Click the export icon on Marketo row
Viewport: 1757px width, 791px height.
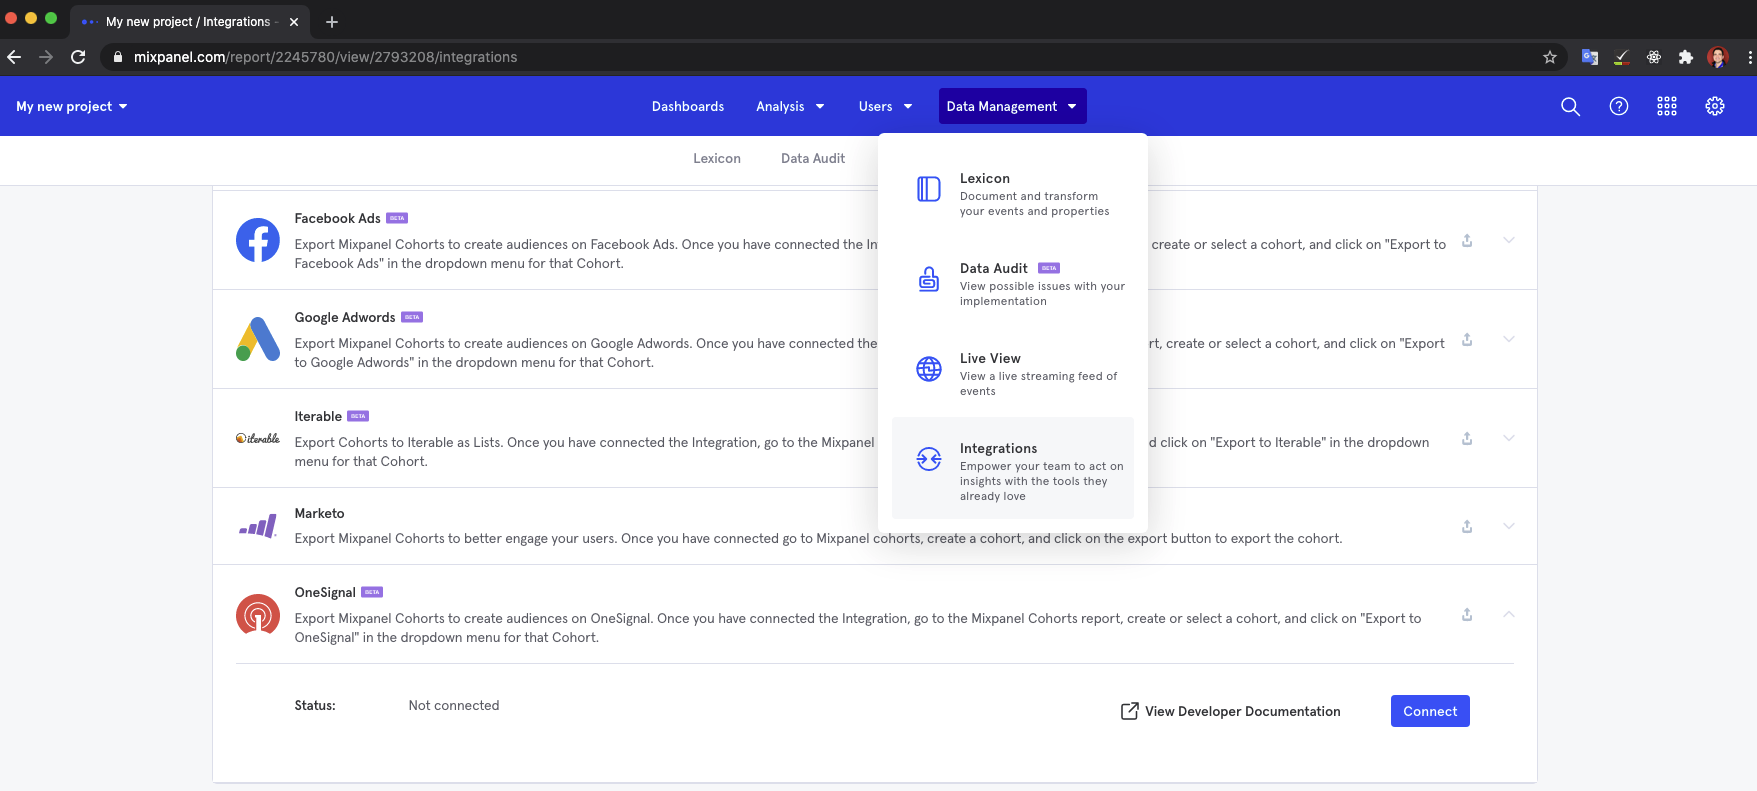click(1467, 526)
